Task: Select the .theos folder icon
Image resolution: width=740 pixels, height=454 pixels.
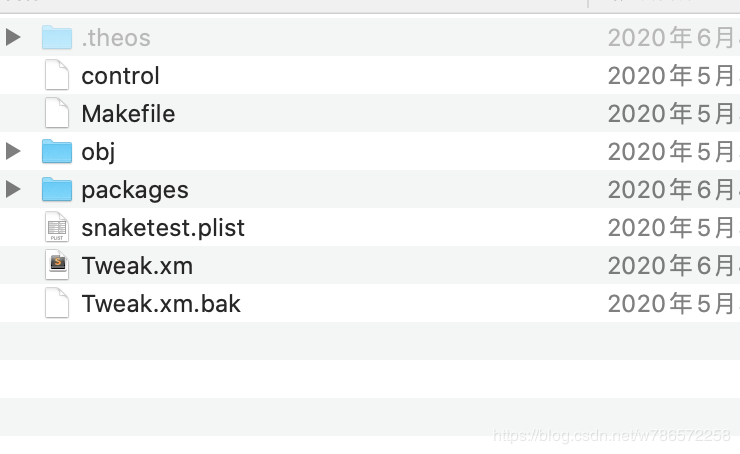Action: coord(57,37)
